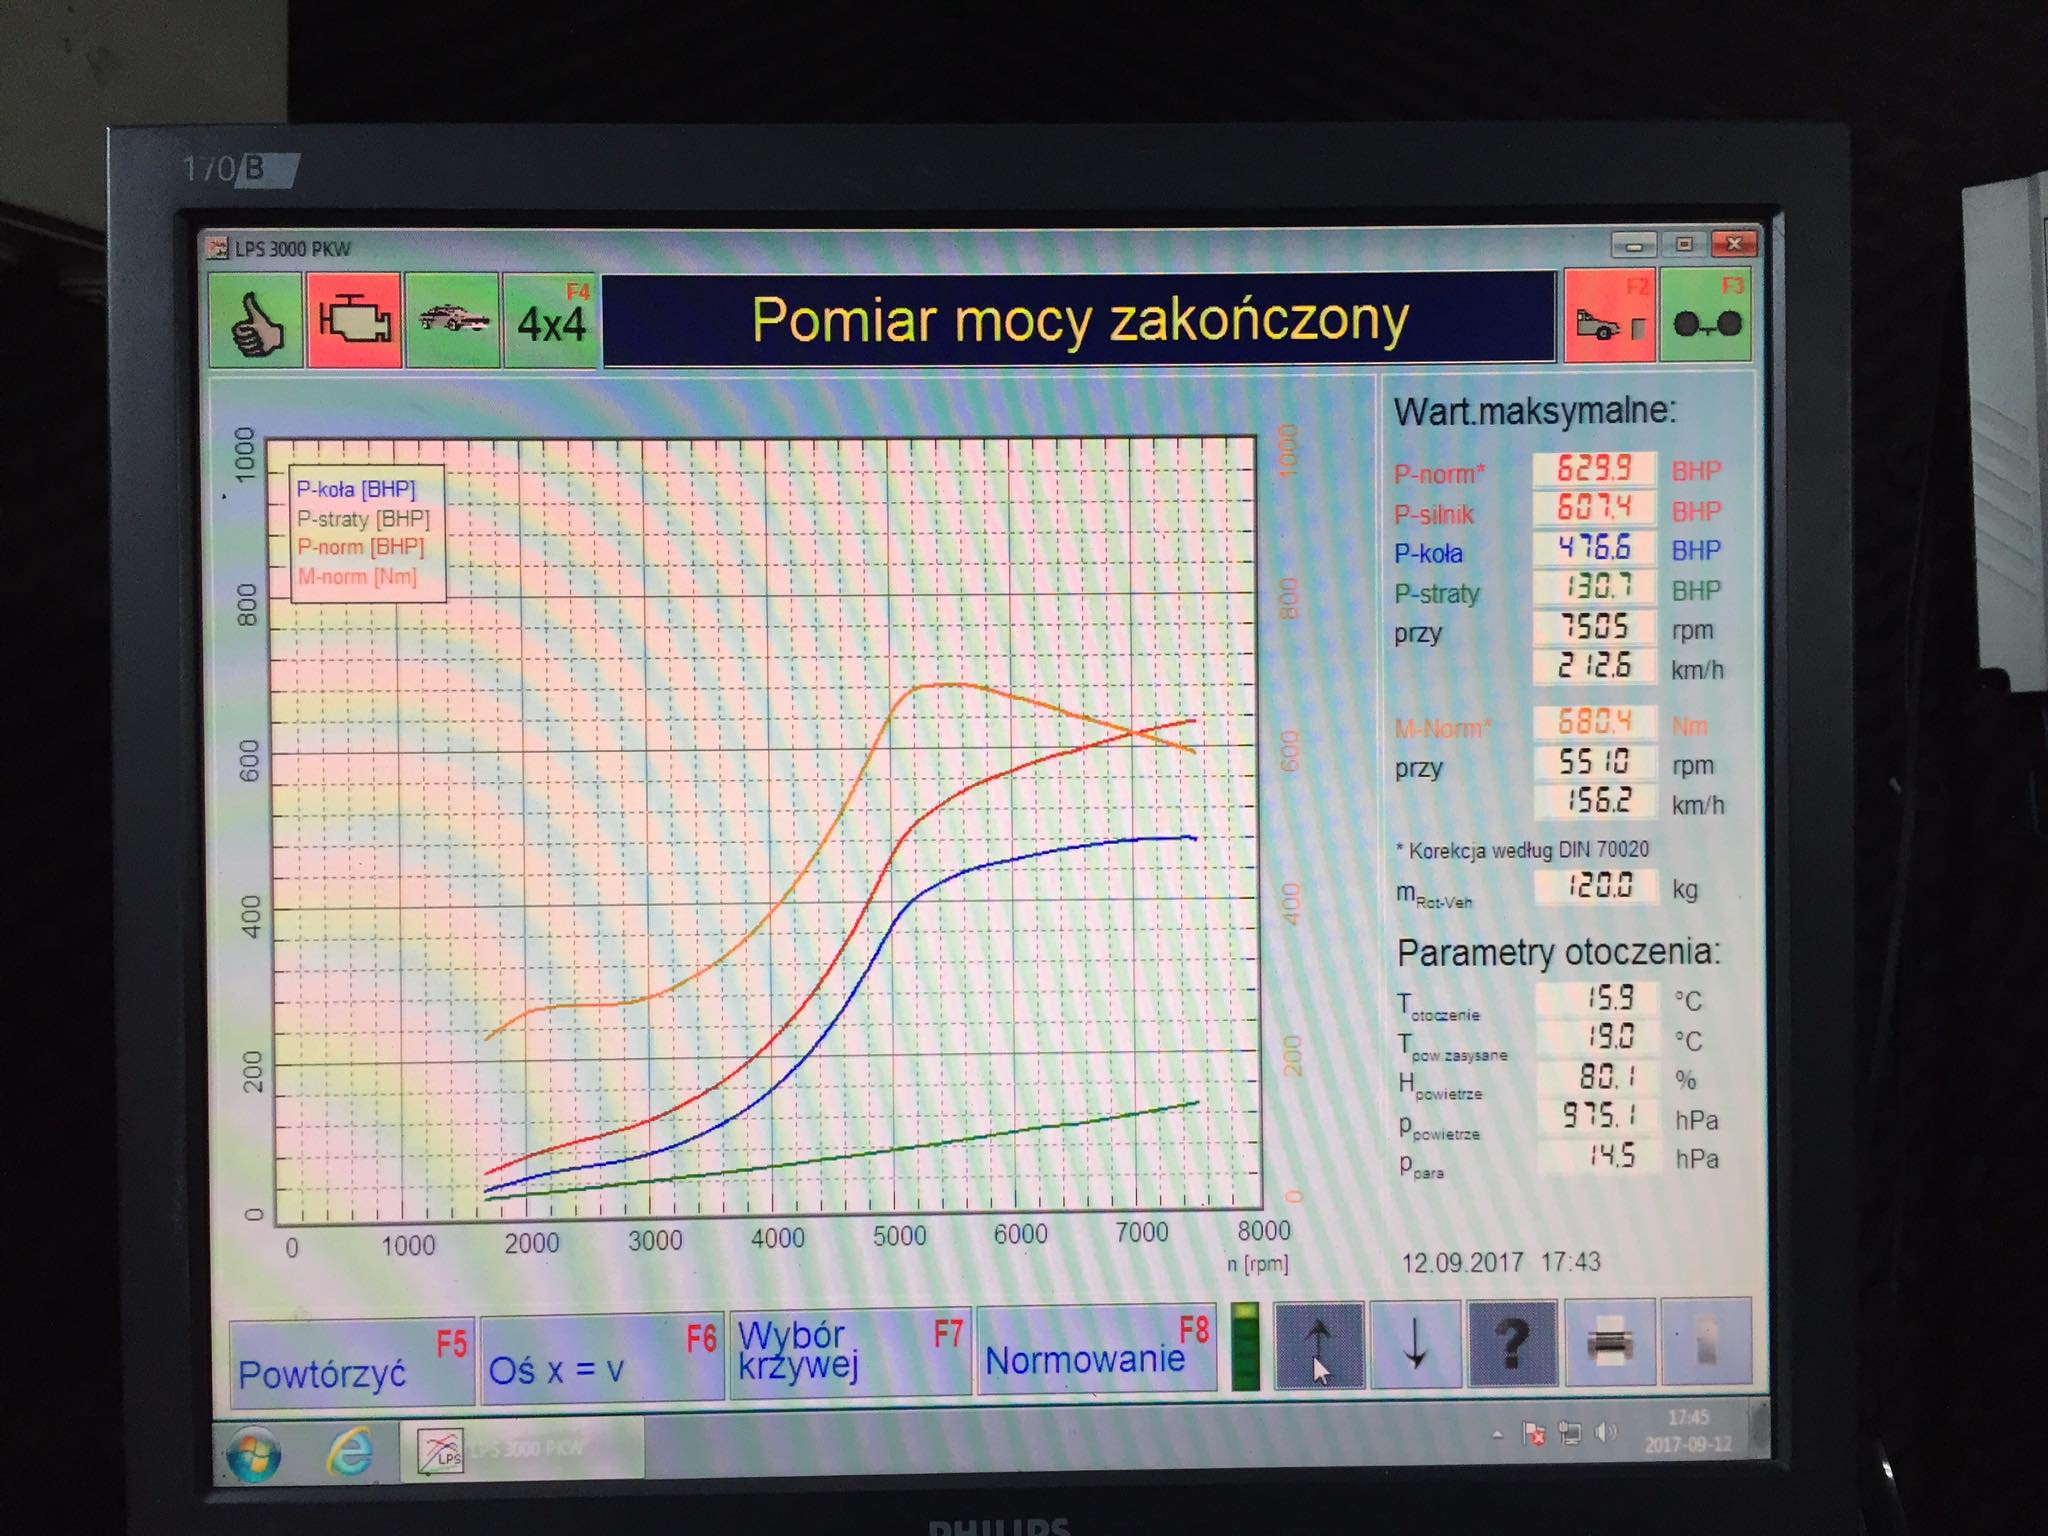Click the Normowanie F8 button

point(1096,1350)
